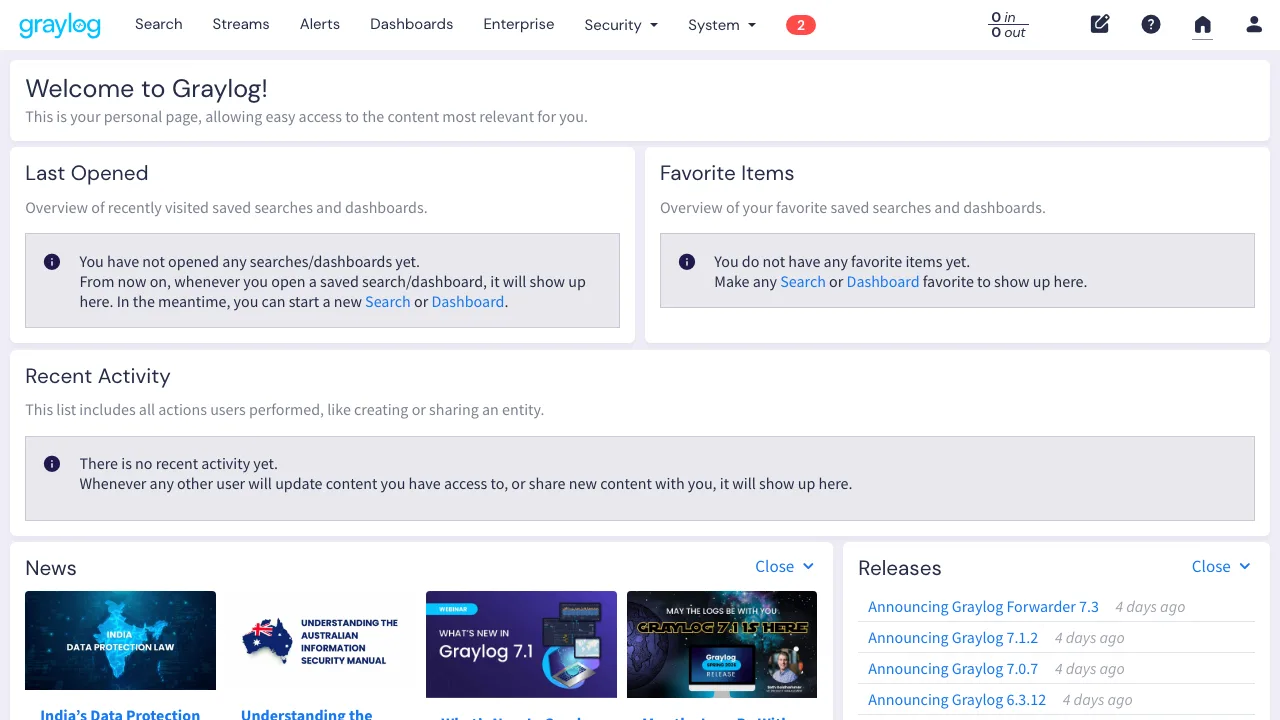Expand the System dropdown menu
The height and width of the screenshot is (720, 1280).
point(722,25)
